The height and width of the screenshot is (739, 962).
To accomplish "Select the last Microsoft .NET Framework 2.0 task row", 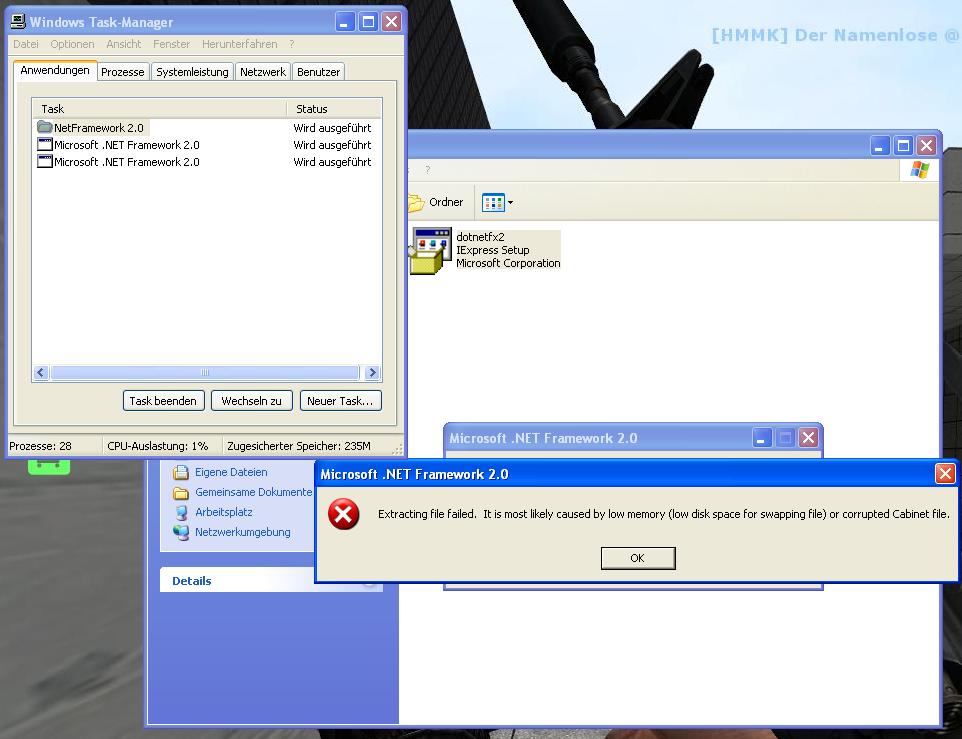I will click(x=207, y=162).
